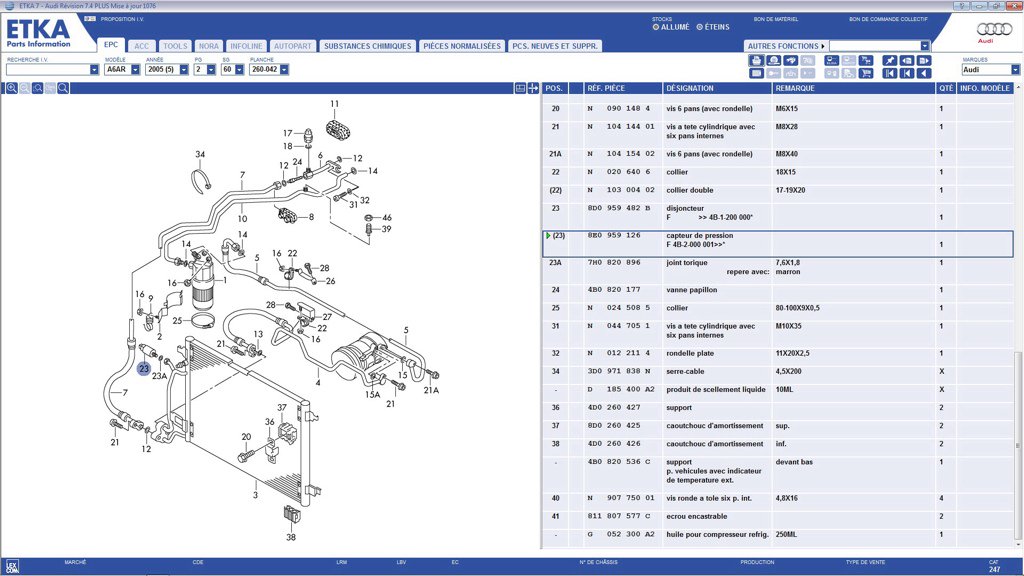The width and height of the screenshot is (1024, 576).
Task: Click the print icon in the toolbar
Action: pyautogui.click(x=756, y=60)
